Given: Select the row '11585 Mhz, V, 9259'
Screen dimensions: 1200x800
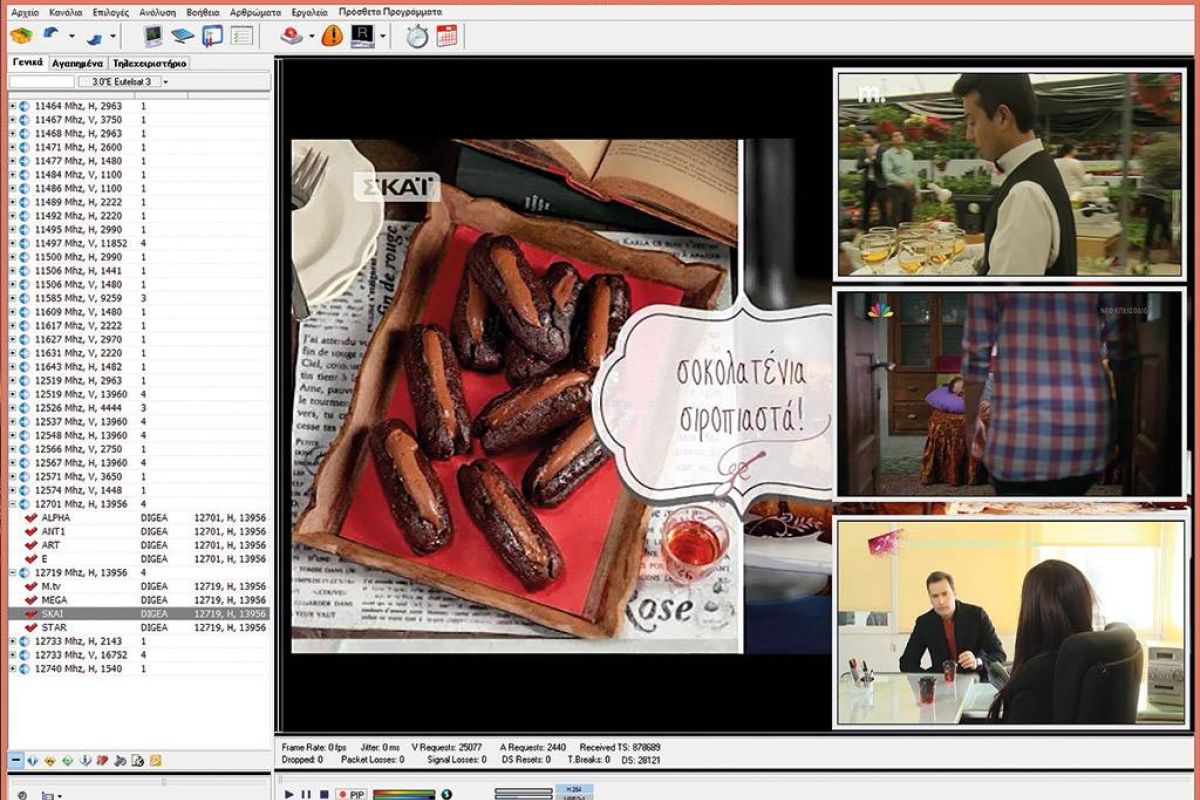Looking at the screenshot, I should tap(138, 298).
